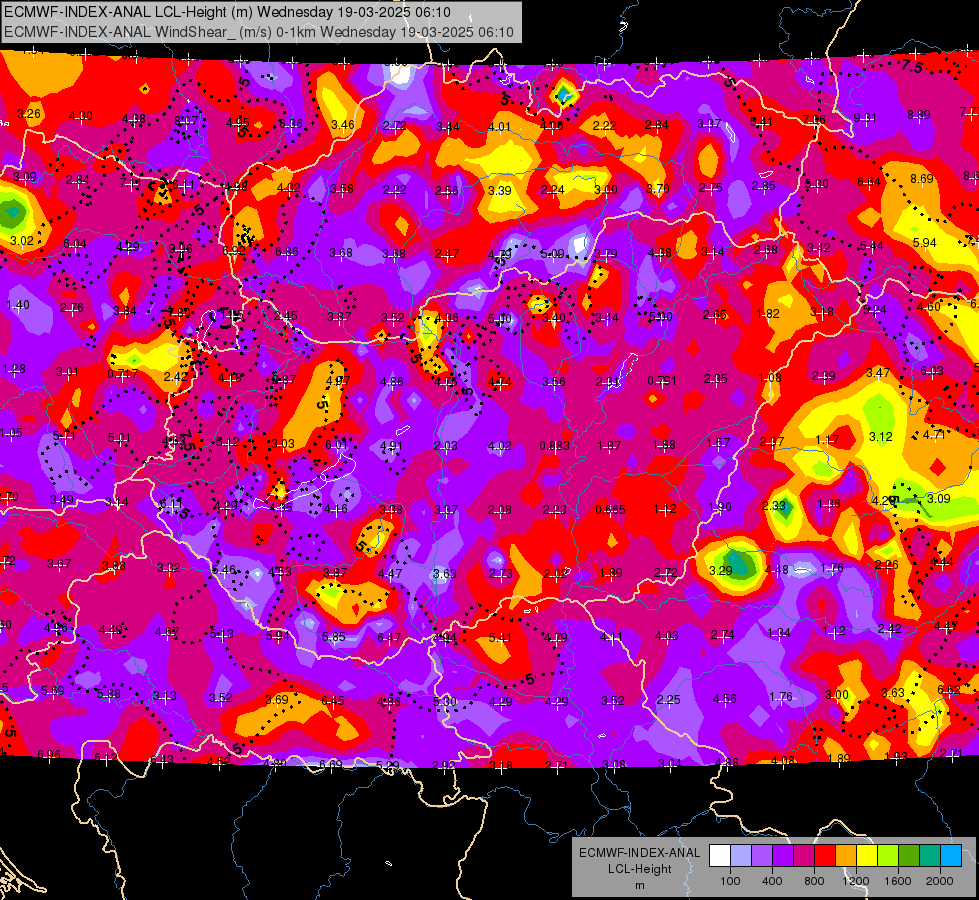Pick the magenta swatch left of the 800 tick
This screenshot has width=979, height=900.
(x=804, y=856)
